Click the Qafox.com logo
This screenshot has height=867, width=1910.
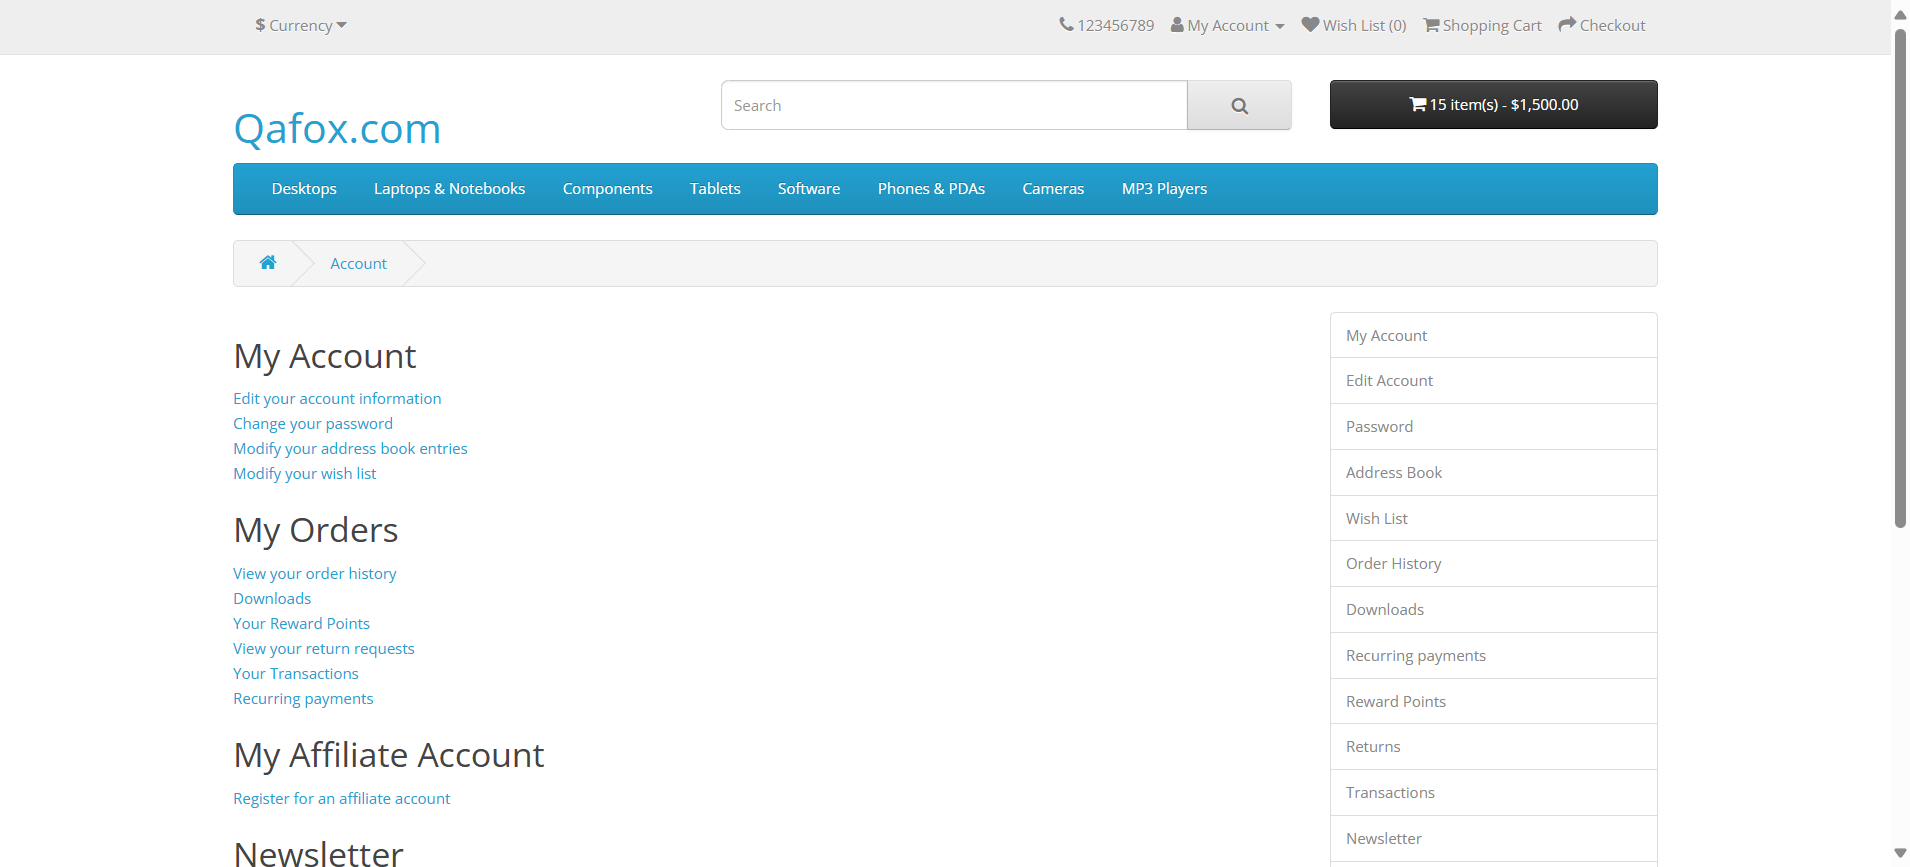click(337, 129)
